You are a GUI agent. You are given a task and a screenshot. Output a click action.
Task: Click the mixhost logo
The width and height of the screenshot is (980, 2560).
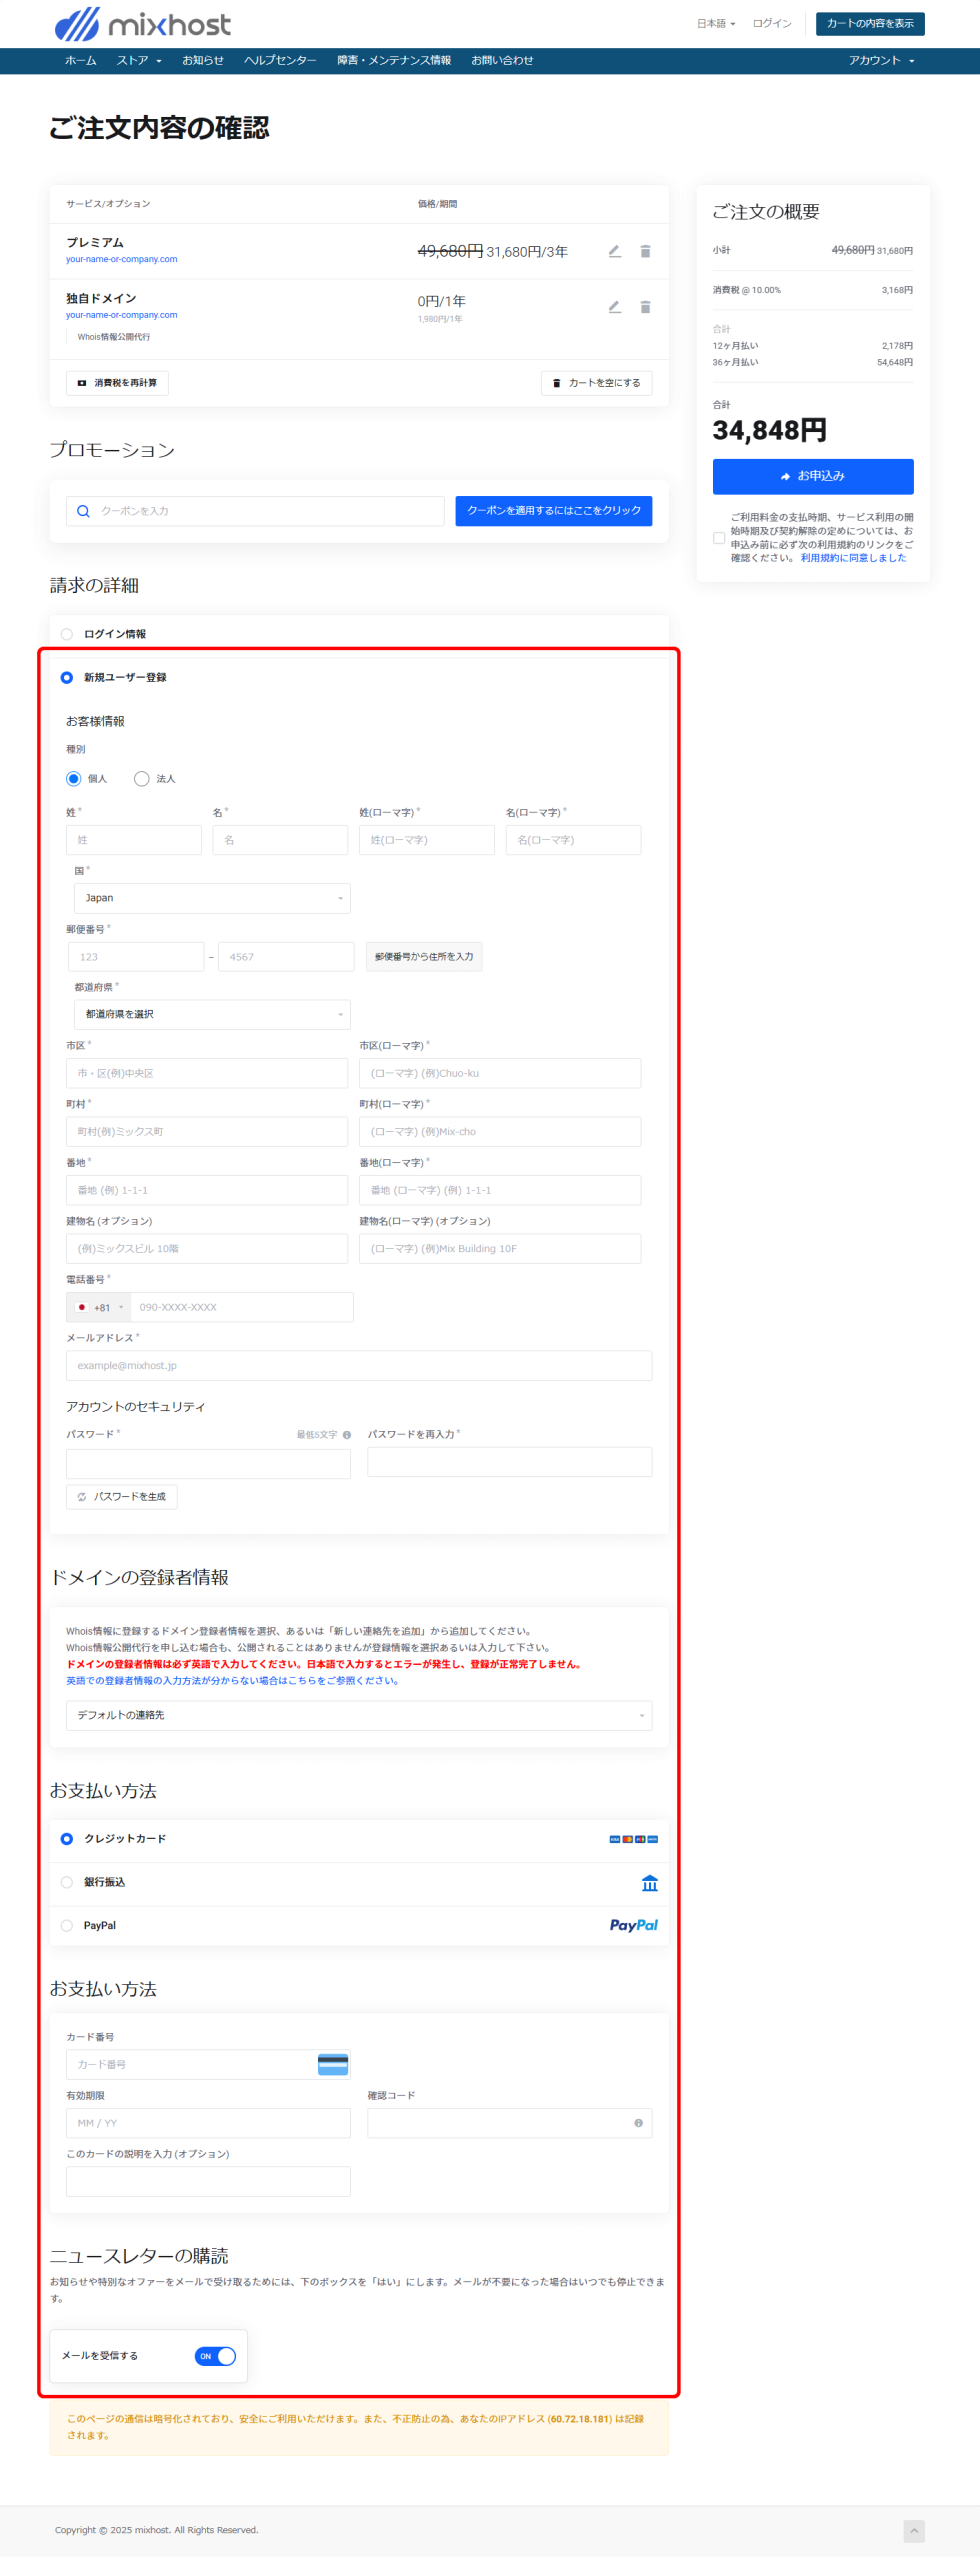click(x=143, y=24)
